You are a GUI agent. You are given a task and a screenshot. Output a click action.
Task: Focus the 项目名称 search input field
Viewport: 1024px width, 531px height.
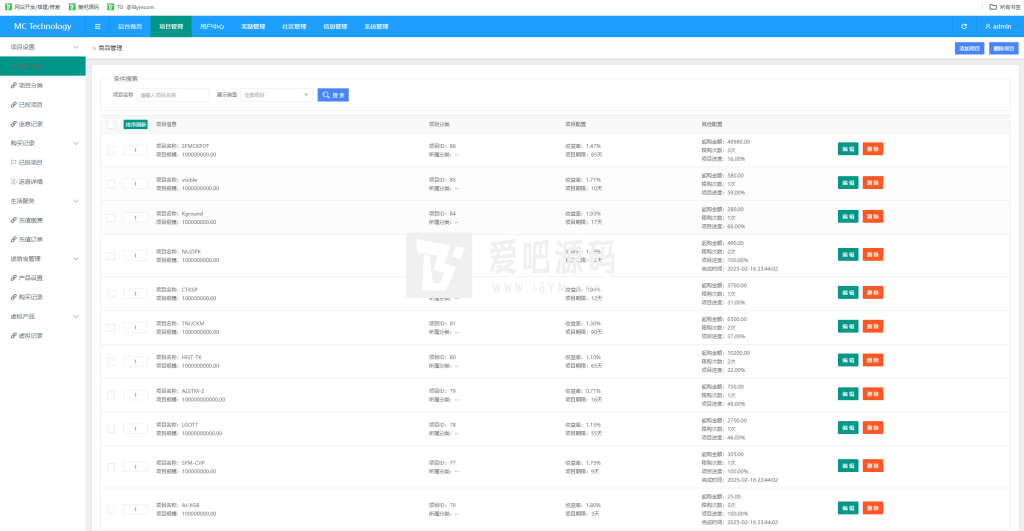coord(172,95)
